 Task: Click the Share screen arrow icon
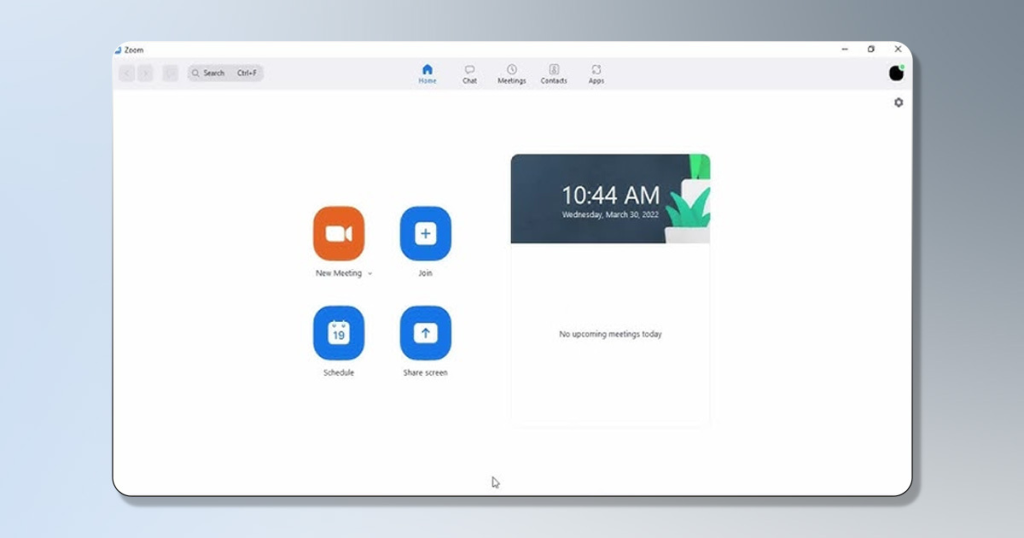(x=425, y=333)
